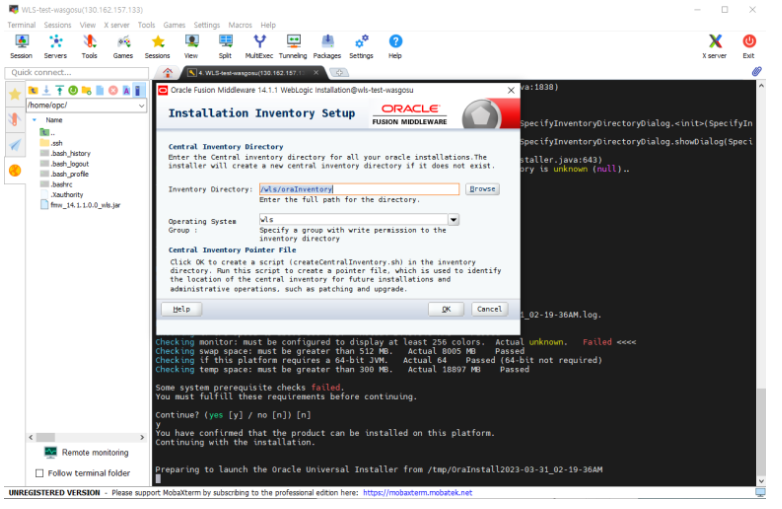The image size is (782, 509).
Task: Click the new folder icon in SFTP toolbar
Action: [87, 90]
